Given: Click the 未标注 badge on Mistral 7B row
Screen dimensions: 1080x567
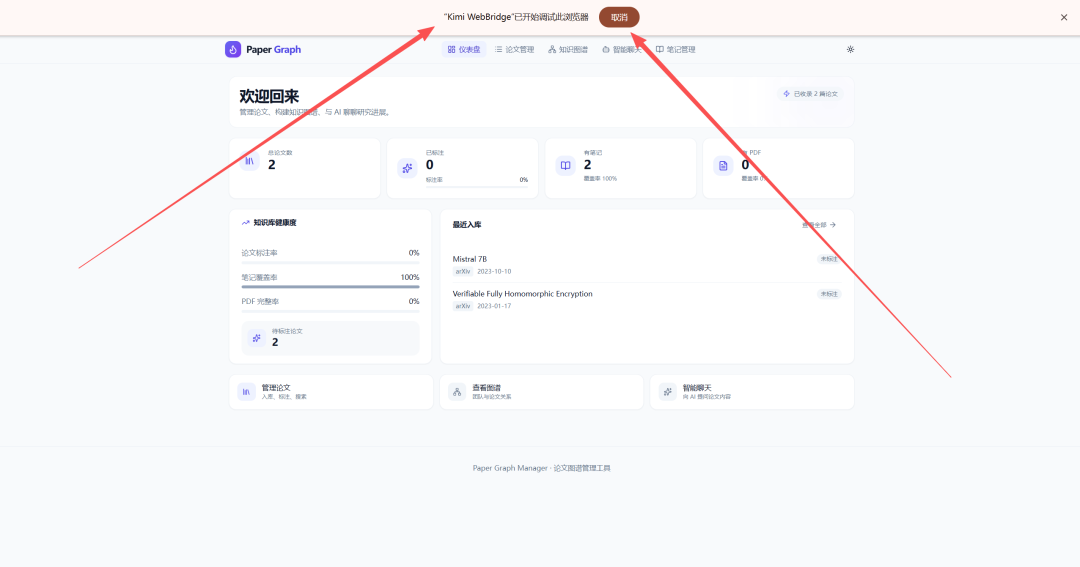Looking at the screenshot, I should 829,259.
